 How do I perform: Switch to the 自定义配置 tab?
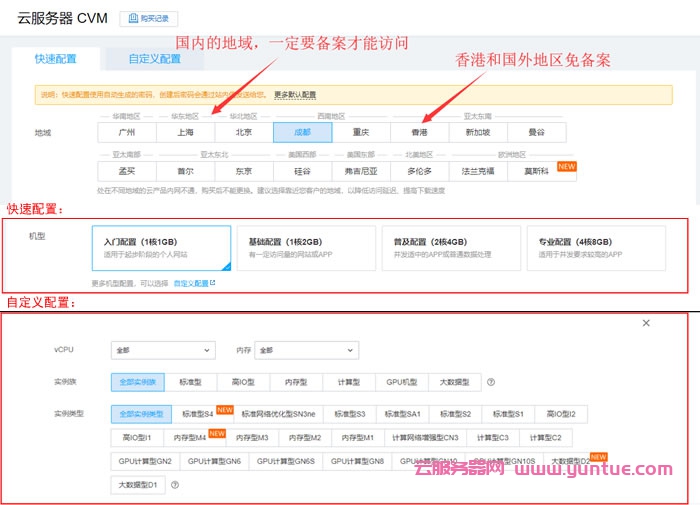(154, 59)
